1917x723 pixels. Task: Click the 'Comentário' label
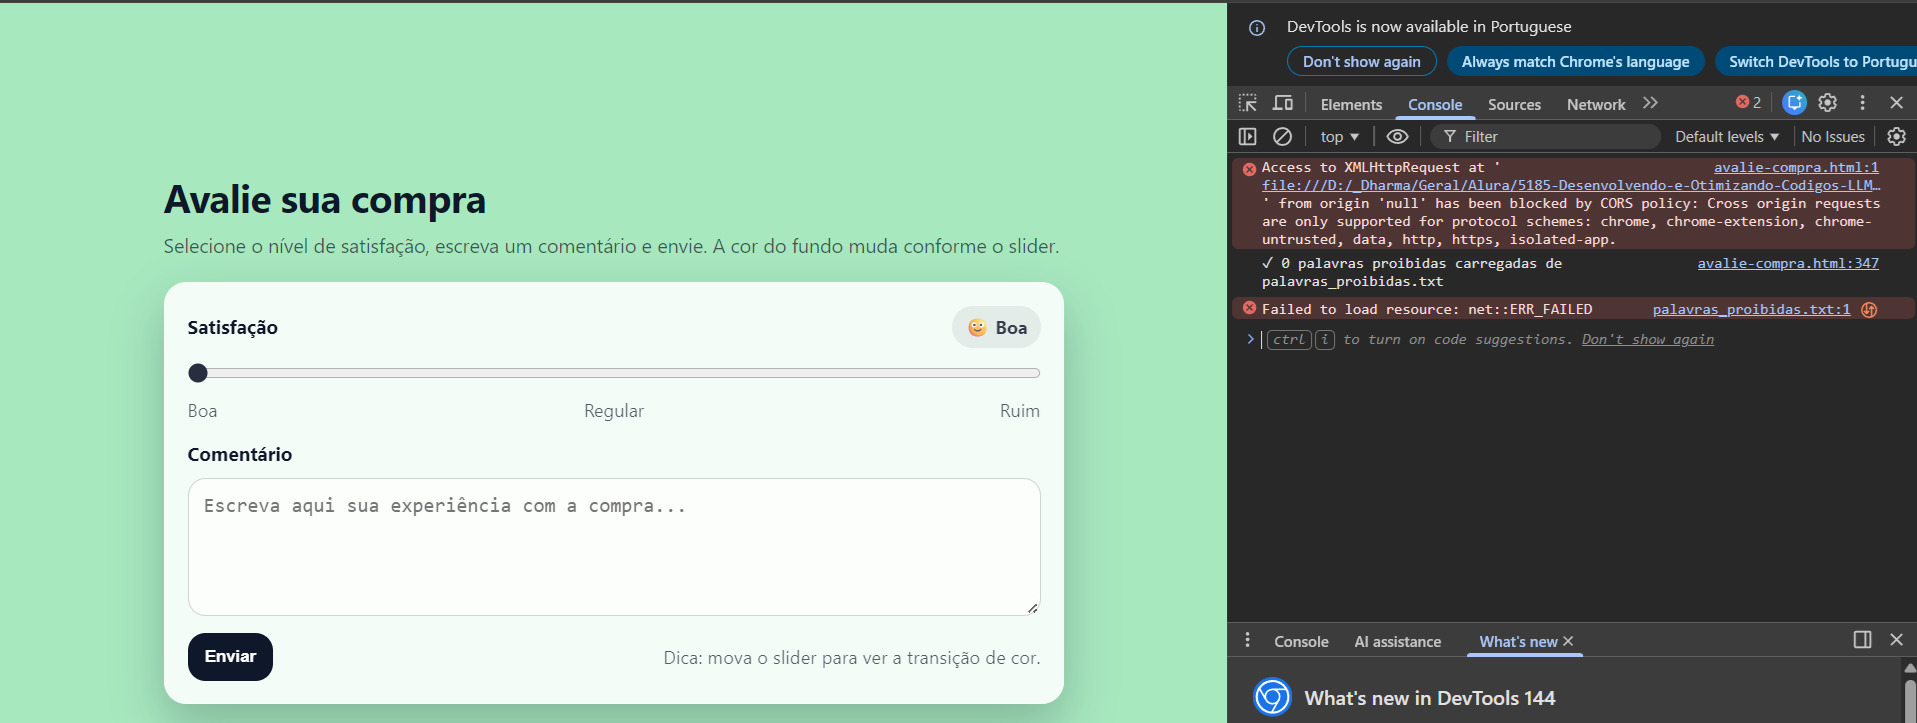[x=240, y=454]
